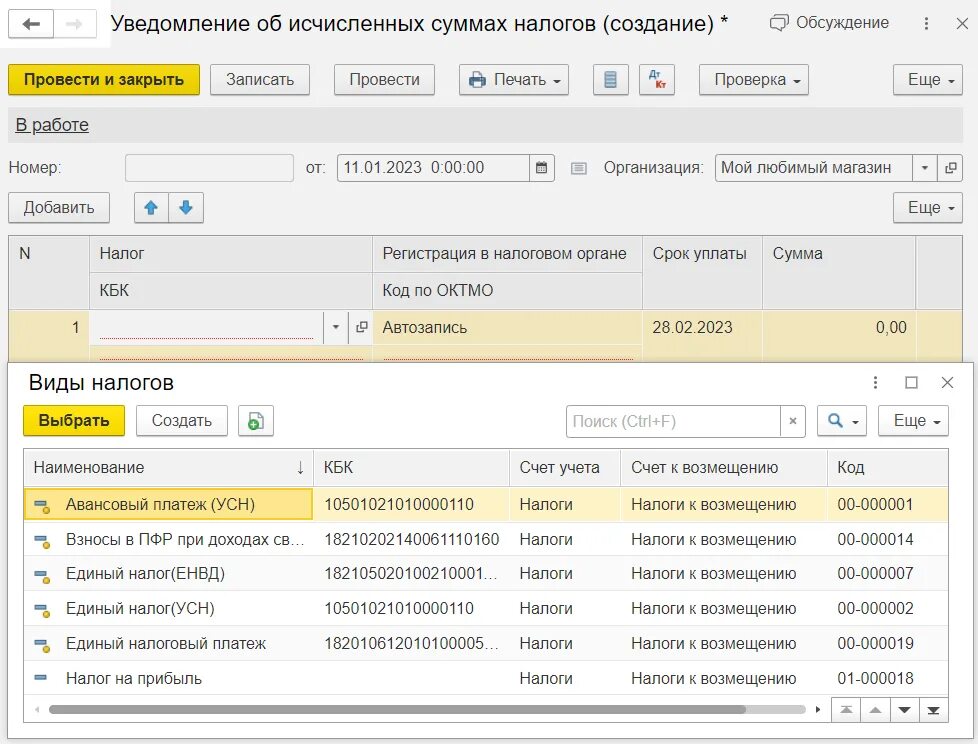The height and width of the screenshot is (744, 978).
Task: Sort by the Наименование column header
Action: pos(168,468)
